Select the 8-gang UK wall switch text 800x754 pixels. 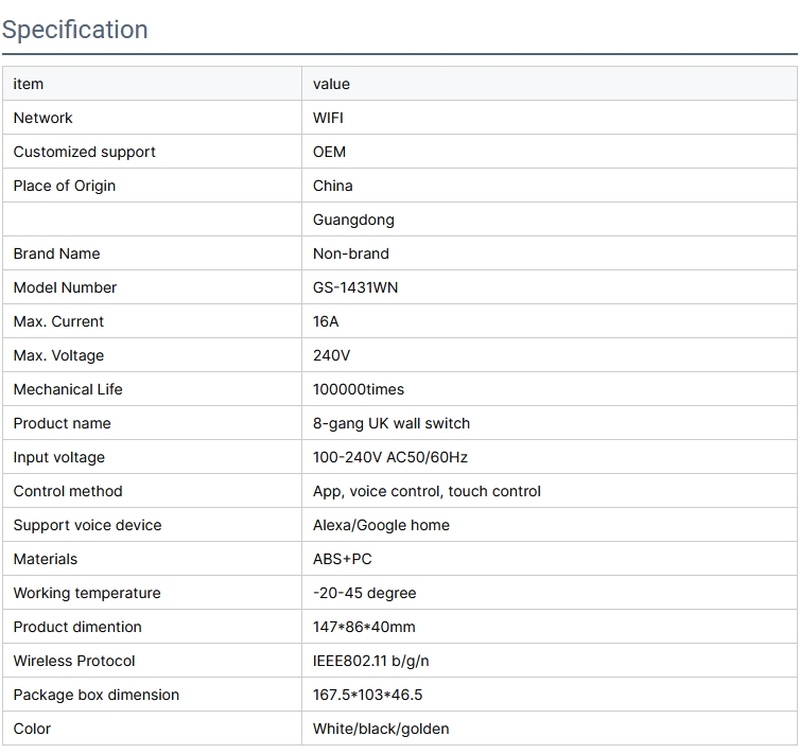click(x=391, y=424)
